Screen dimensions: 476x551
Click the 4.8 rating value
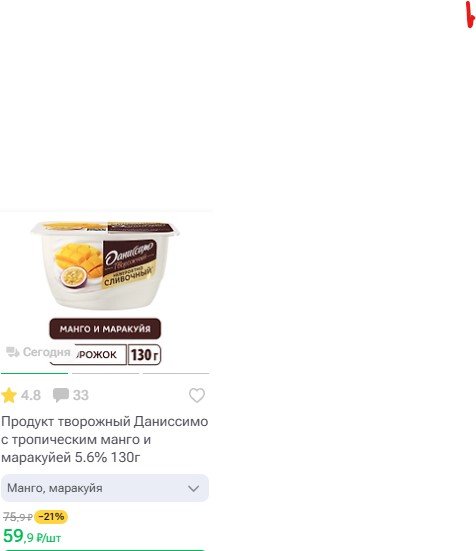point(31,395)
